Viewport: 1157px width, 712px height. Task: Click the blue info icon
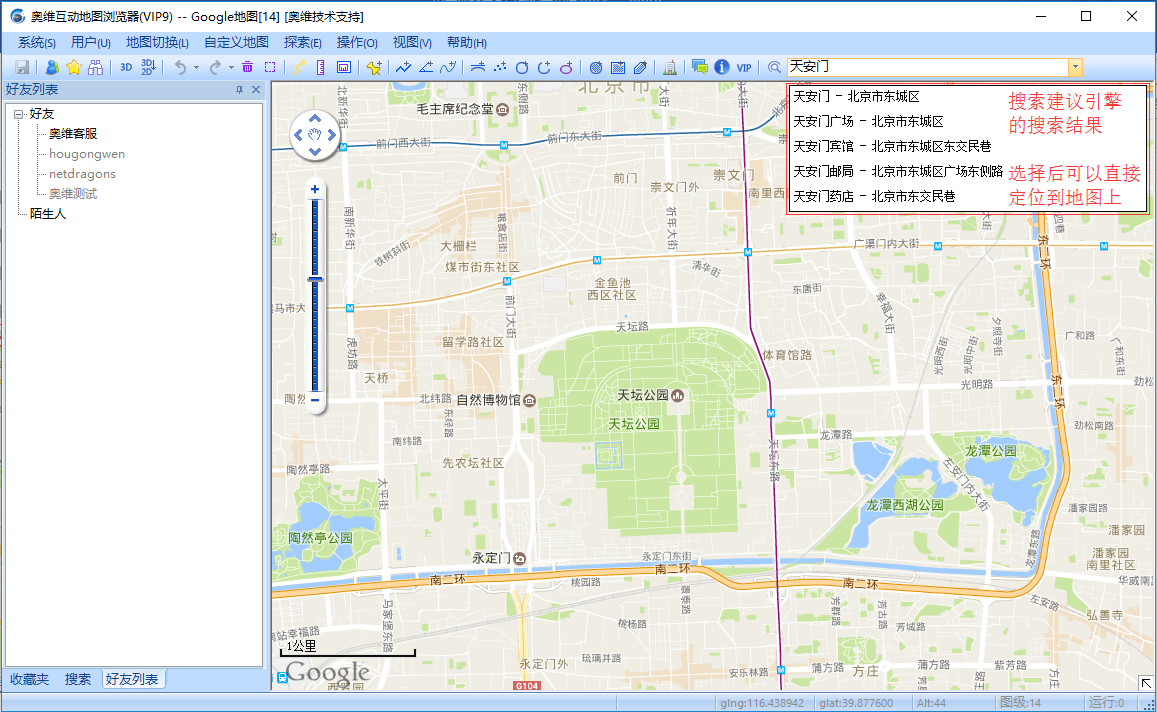(722, 68)
